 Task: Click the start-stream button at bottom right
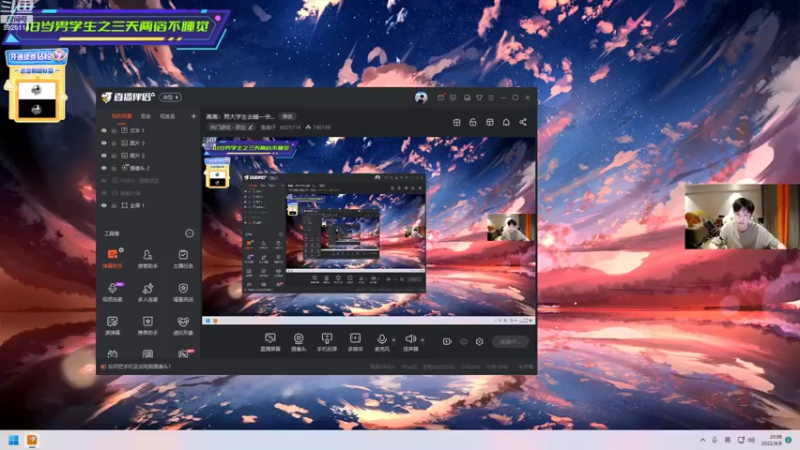[510, 341]
